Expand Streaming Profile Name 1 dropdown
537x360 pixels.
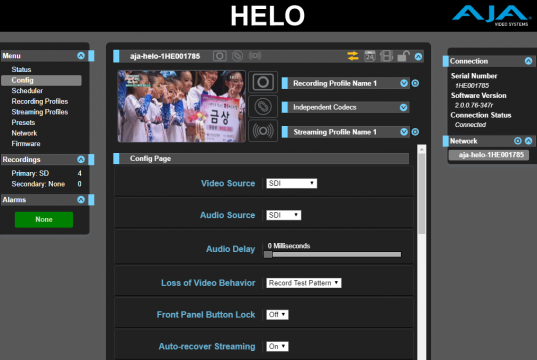(404, 132)
